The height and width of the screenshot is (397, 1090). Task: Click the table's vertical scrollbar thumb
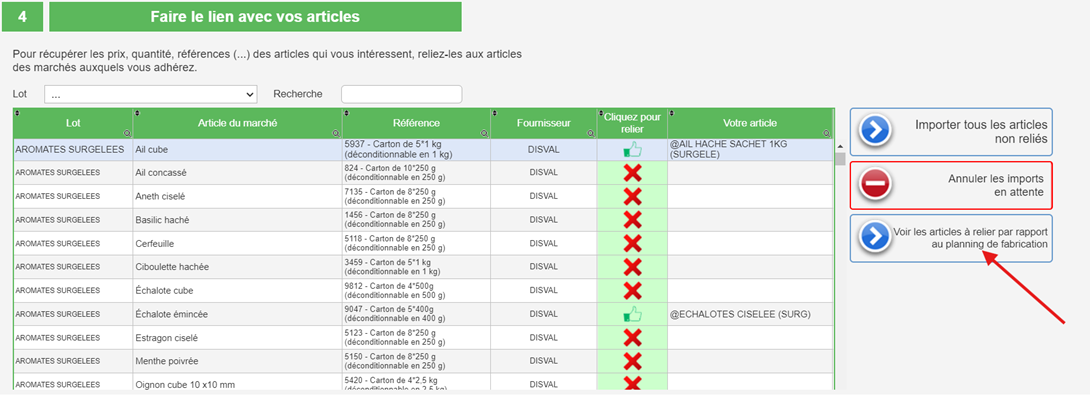click(840, 160)
